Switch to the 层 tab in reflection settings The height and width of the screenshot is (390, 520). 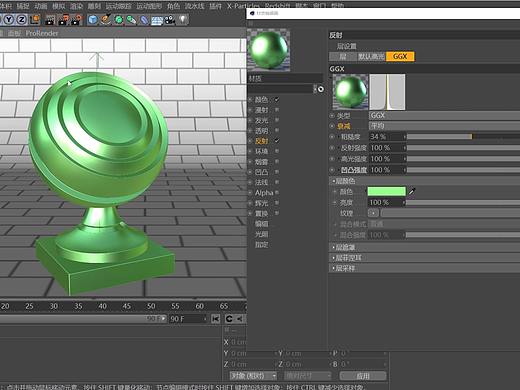343,56
